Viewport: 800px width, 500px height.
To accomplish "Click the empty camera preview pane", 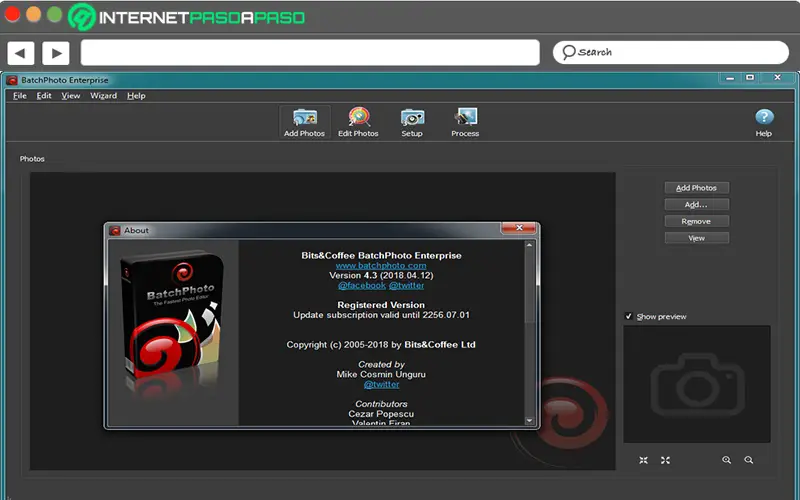I will (697, 384).
